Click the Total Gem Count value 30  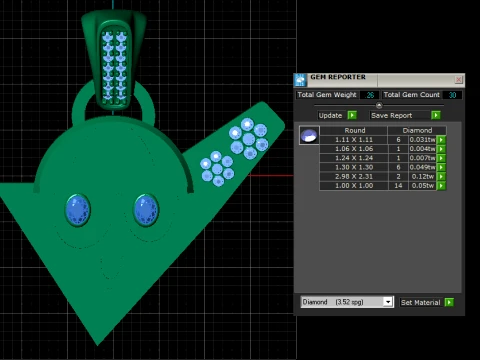pyautogui.click(x=452, y=95)
